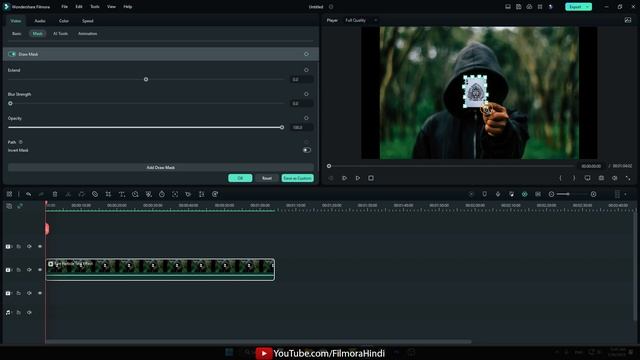
Task: Select the text tool in the timeline toolbar
Action: 122,194
